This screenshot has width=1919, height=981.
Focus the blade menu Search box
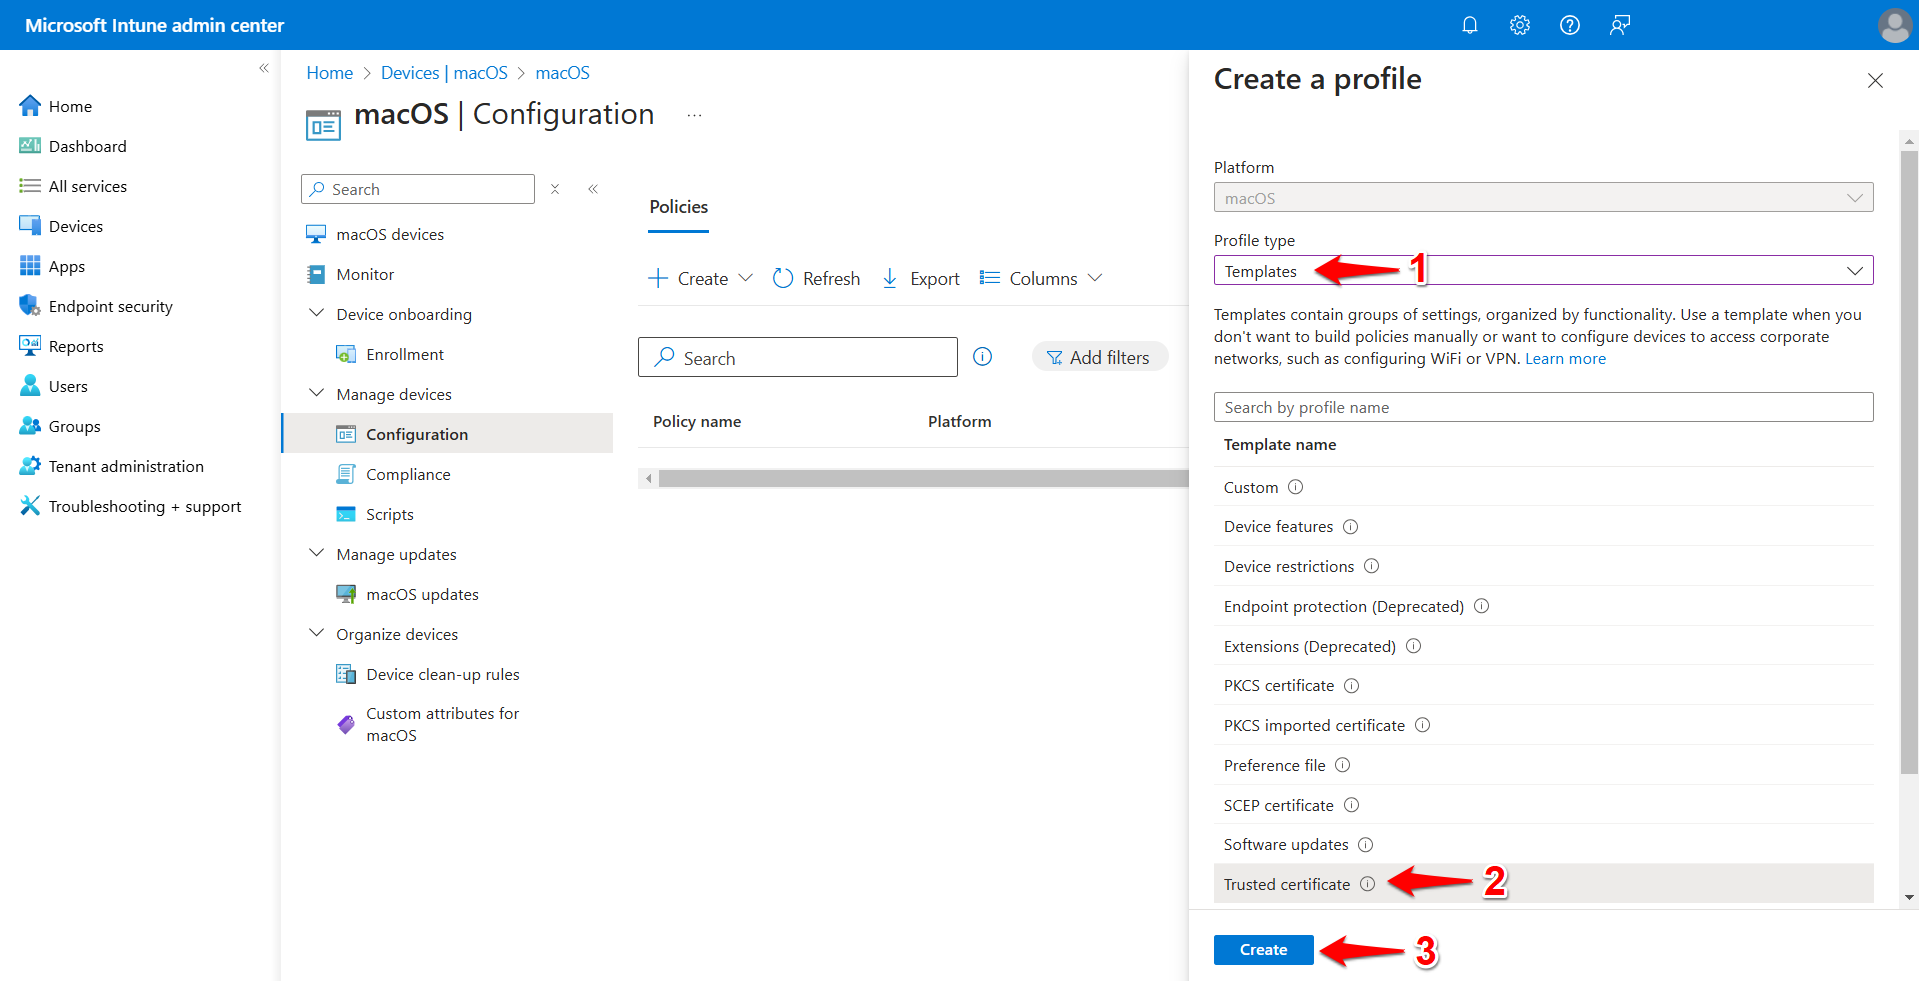pos(417,189)
